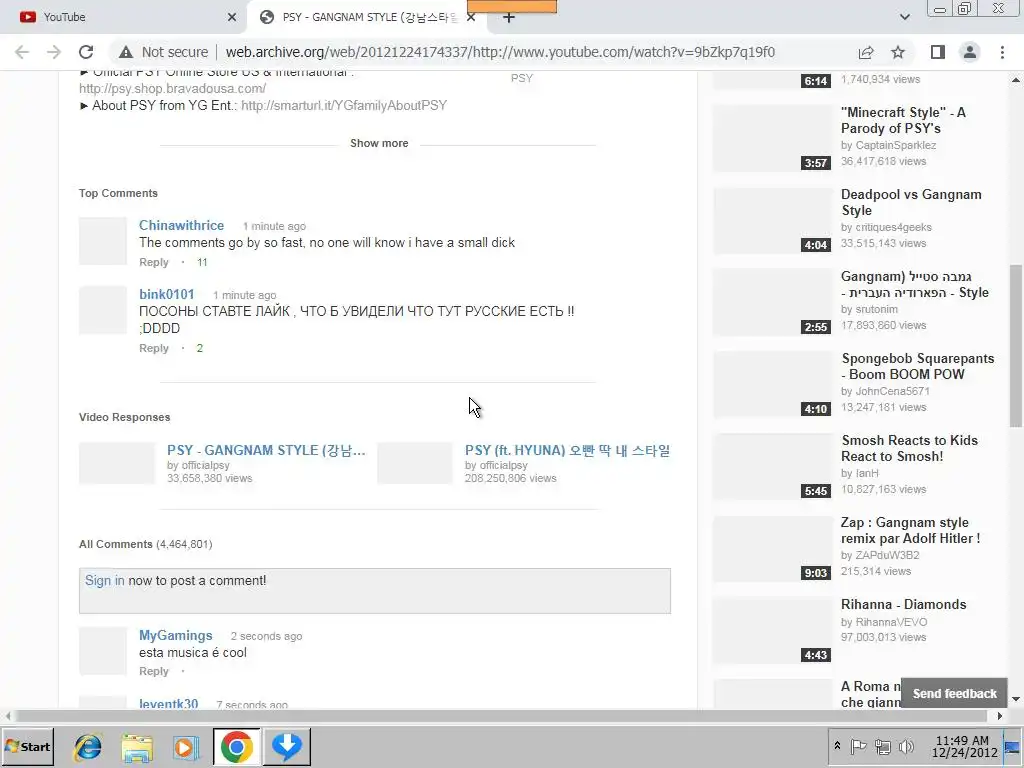Close the PSY Gangnam Style tab
Viewport: 1024px width, 768px height.
point(471,17)
